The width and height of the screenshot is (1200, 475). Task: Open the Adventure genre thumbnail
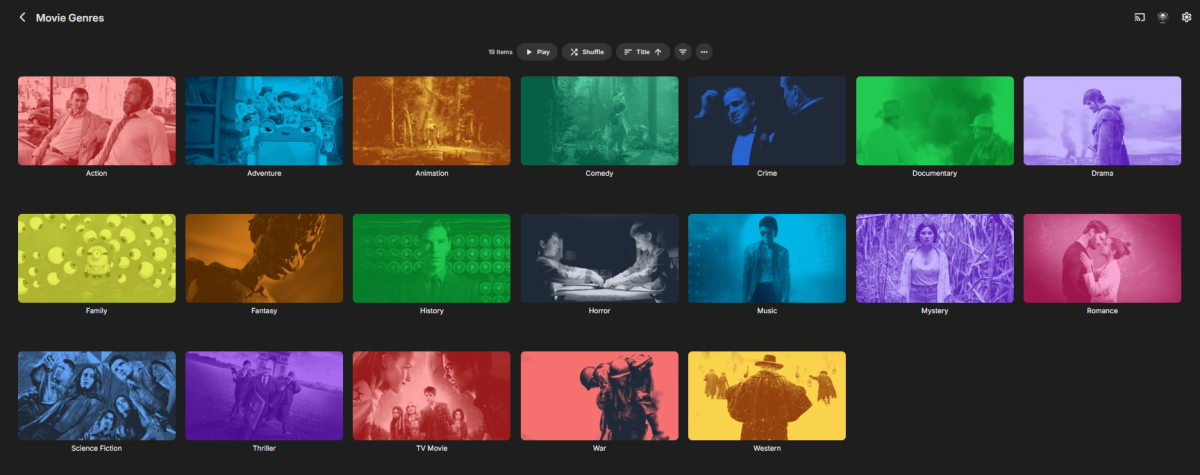pyautogui.click(x=264, y=121)
